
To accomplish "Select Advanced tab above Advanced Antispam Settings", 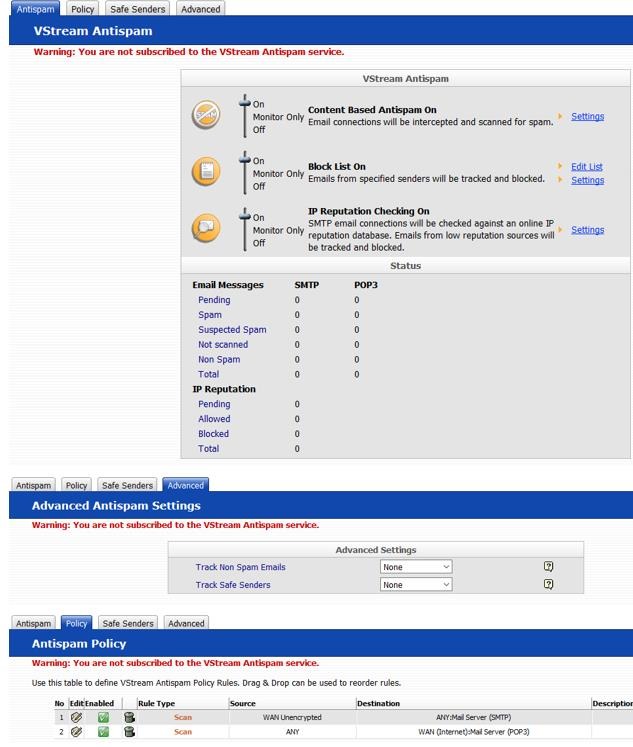I will point(185,485).
